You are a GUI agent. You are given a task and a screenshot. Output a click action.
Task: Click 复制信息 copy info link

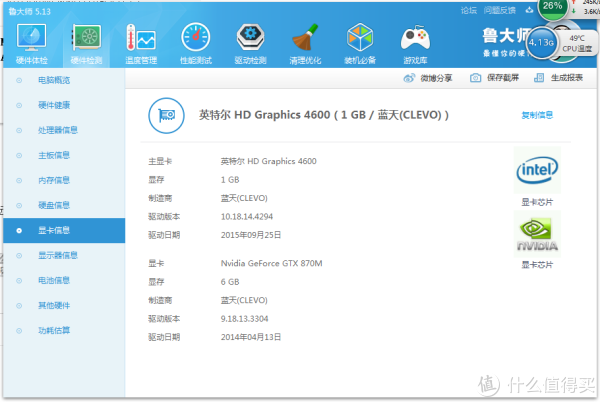tap(535, 115)
